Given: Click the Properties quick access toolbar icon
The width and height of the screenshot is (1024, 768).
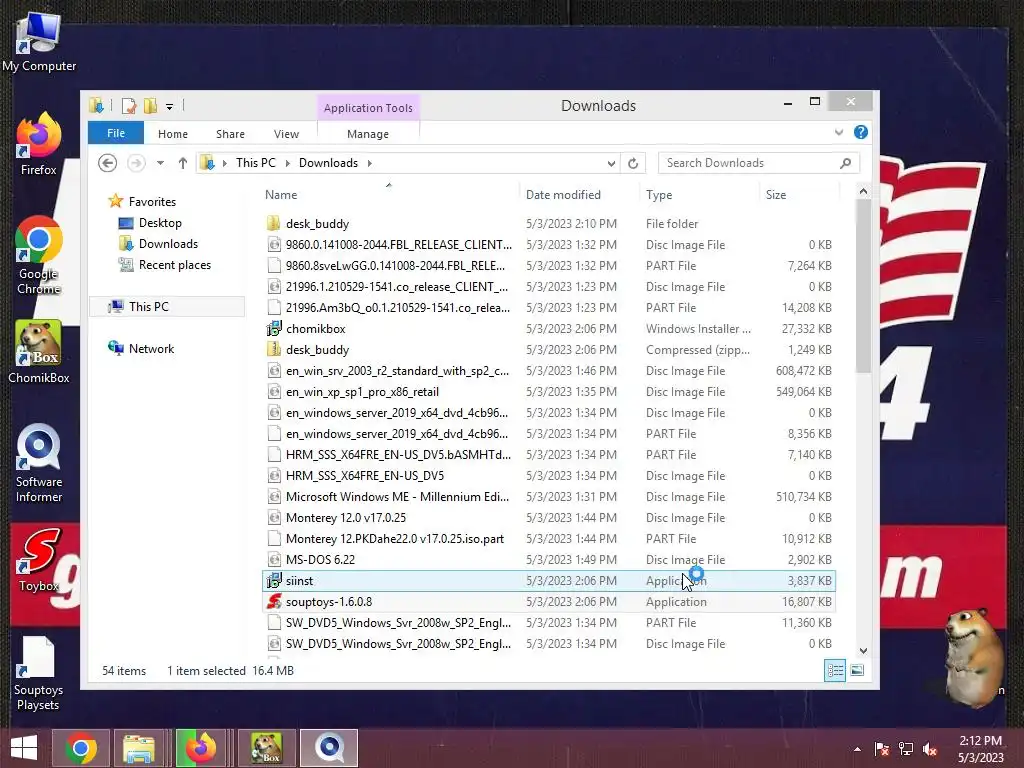Looking at the screenshot, I should (x=129, y=106).
